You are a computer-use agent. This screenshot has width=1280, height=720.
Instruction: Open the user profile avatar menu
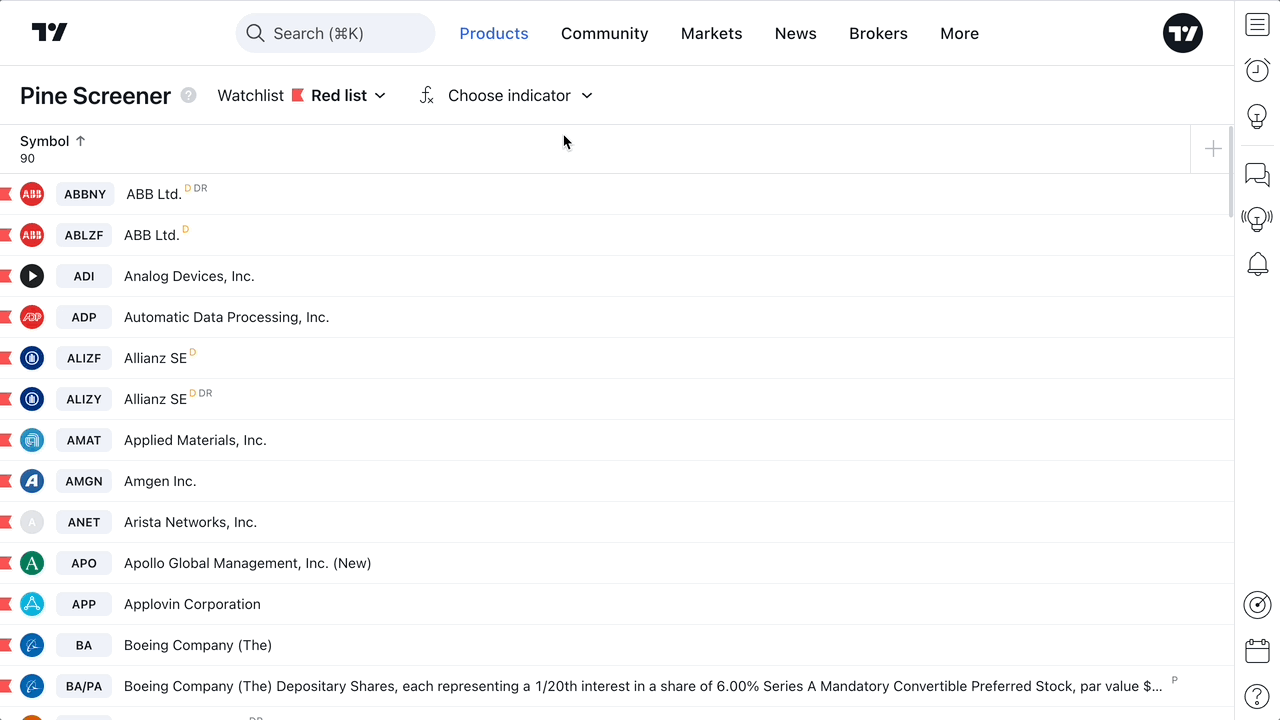click(1183, 33)
